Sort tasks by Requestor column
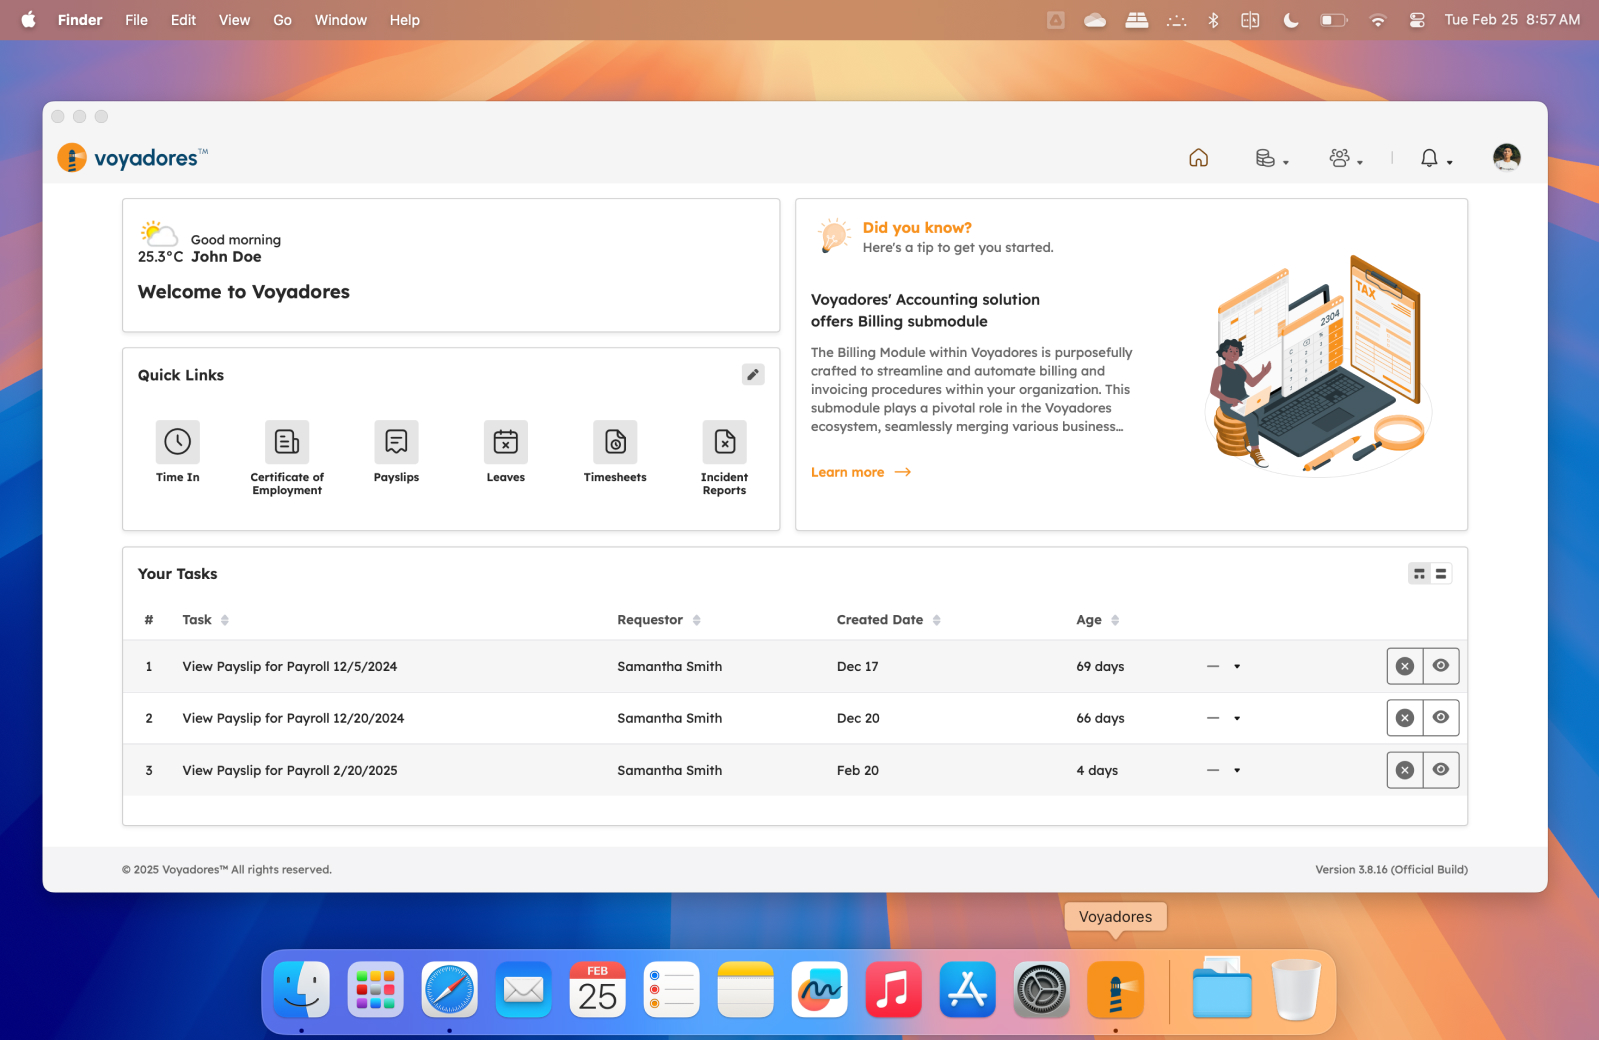The image size is (1600, 1040). (697, 620)
